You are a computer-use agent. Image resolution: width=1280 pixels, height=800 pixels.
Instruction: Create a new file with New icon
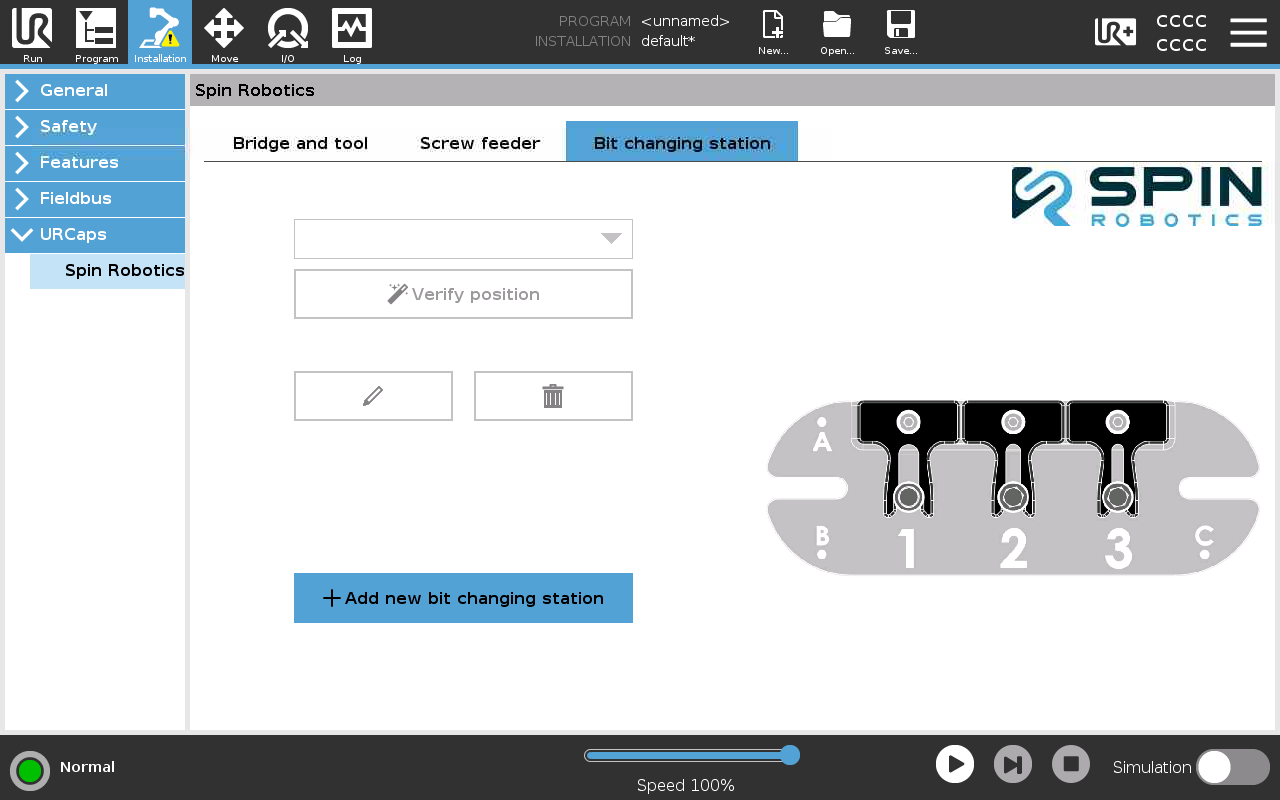pos(773,32)
